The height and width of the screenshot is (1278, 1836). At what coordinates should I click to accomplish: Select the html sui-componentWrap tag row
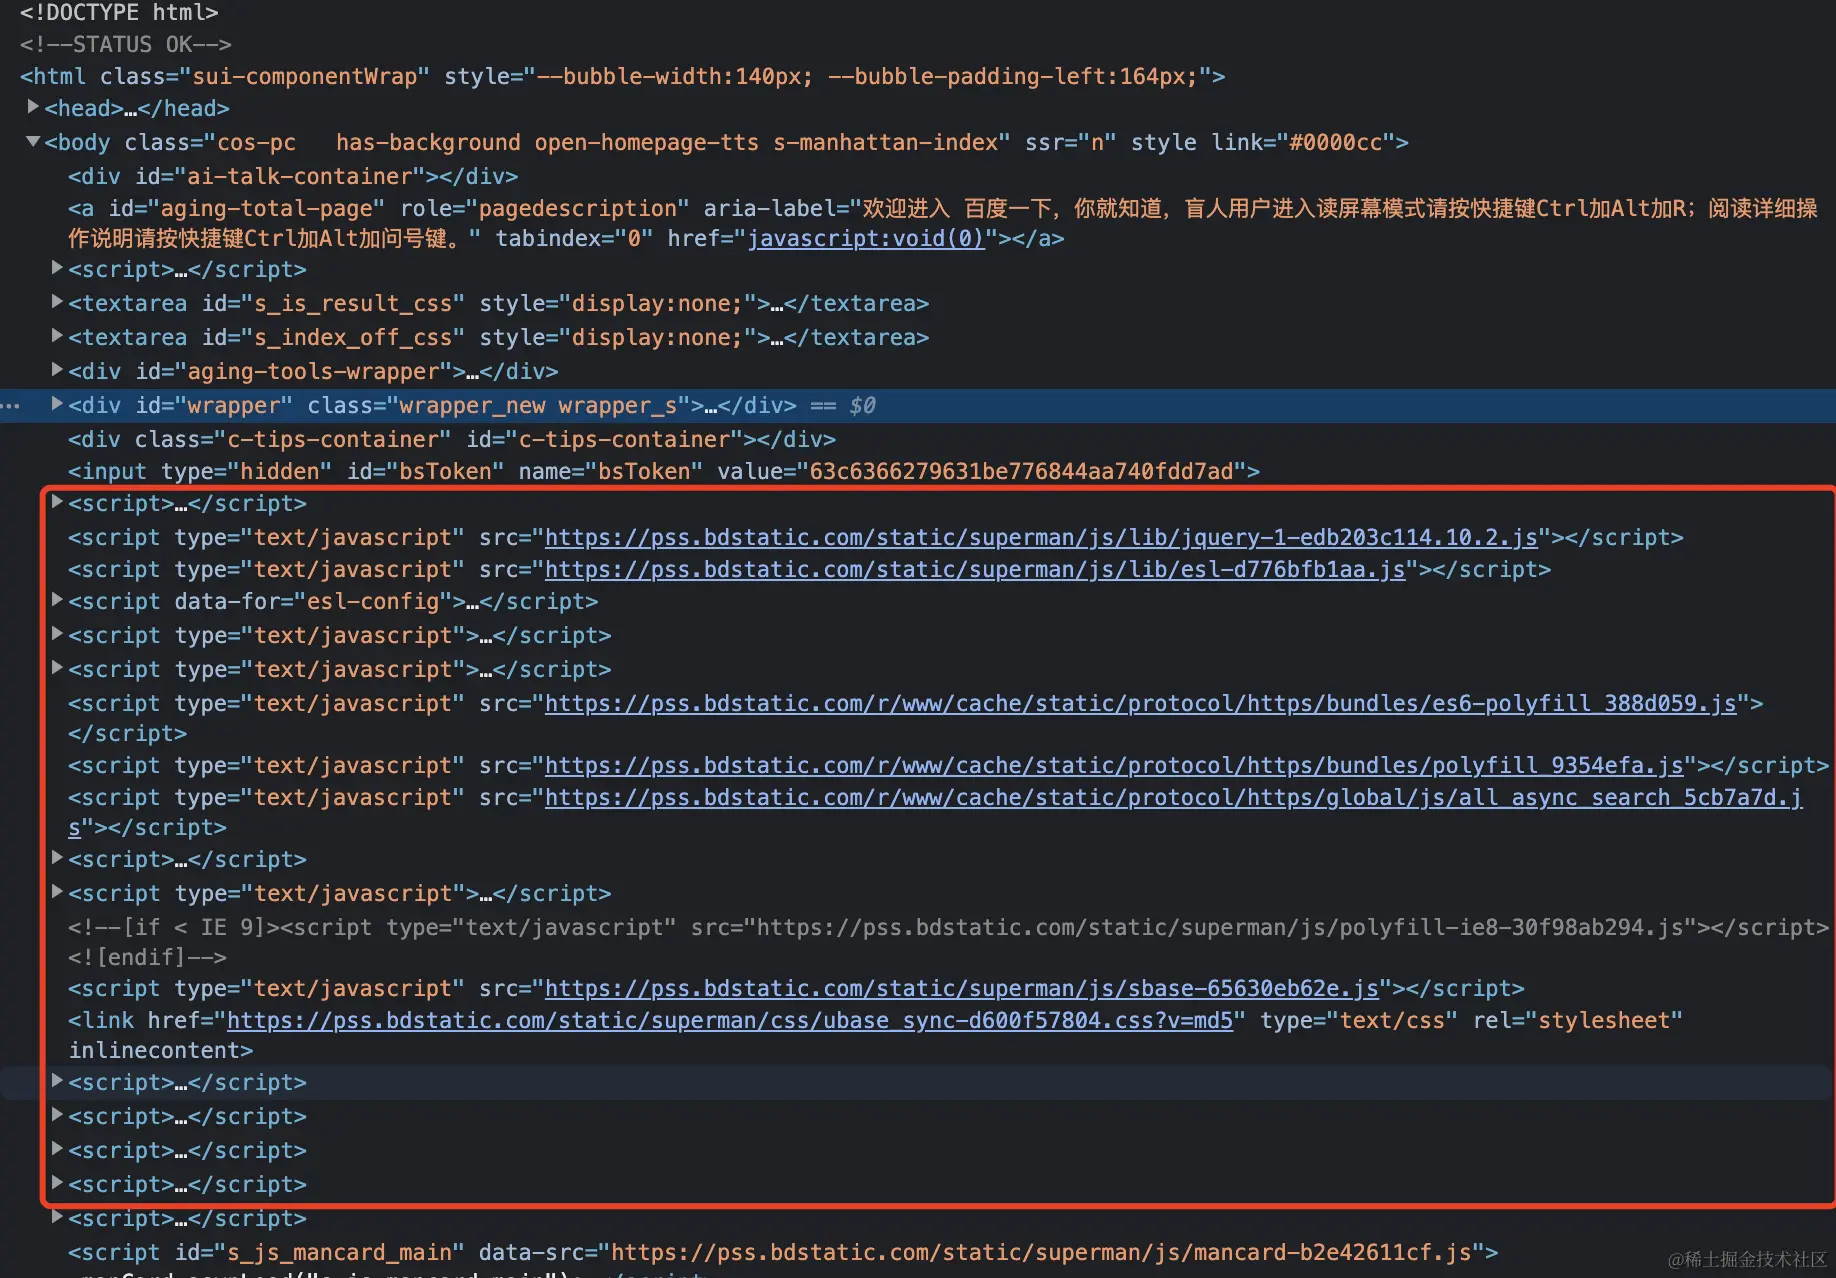622,76
